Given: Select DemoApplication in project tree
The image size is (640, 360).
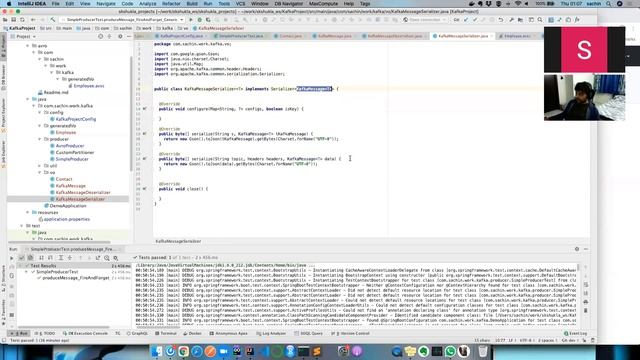Looking at the screenshot, I should click(68, 206).
